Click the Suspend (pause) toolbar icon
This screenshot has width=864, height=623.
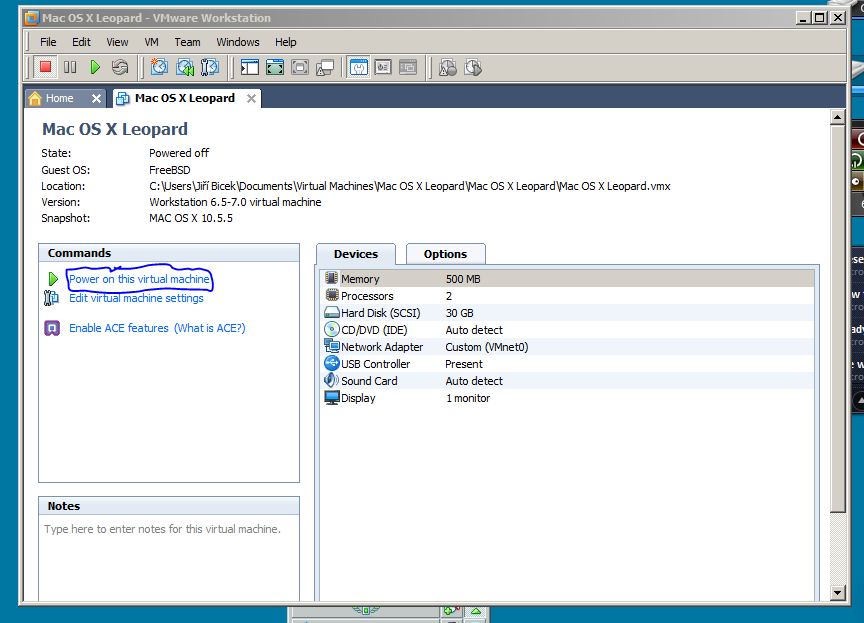point(70,67)
